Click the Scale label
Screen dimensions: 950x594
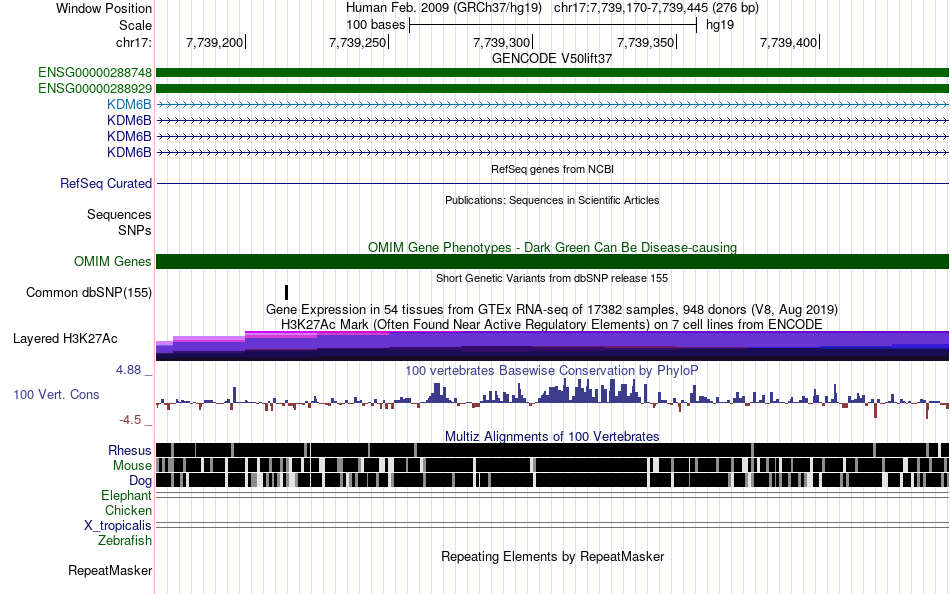click(x=135, y=25)
